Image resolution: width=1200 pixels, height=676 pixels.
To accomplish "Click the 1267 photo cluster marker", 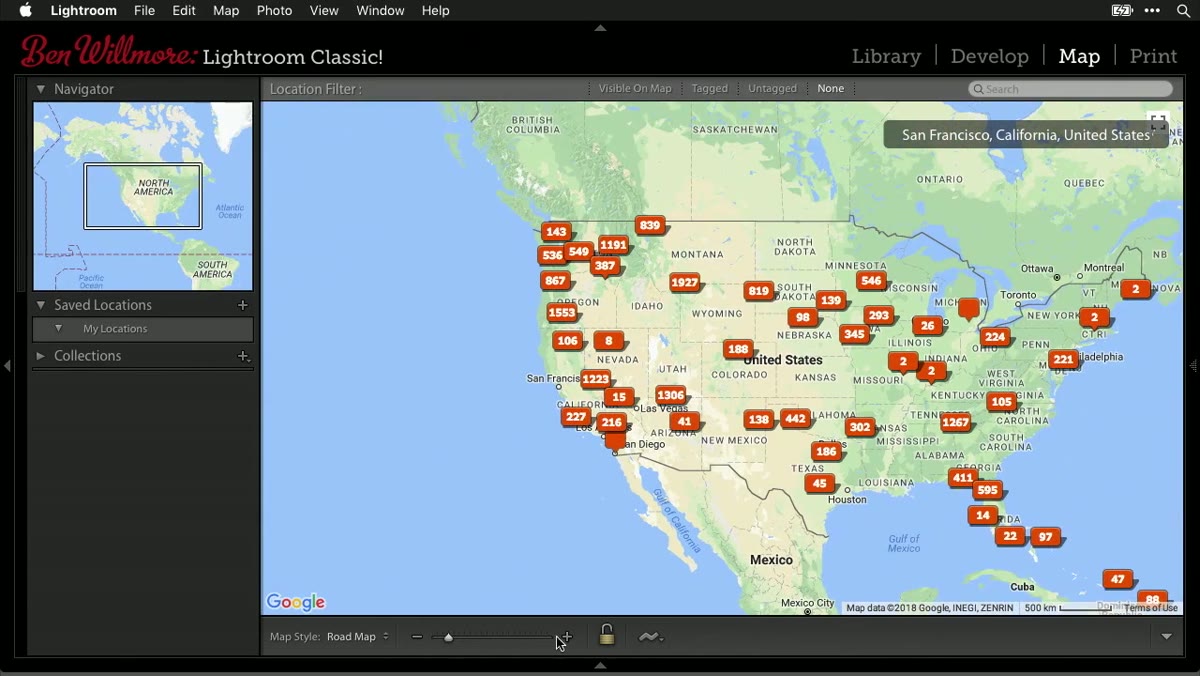I will coord(956,423).
